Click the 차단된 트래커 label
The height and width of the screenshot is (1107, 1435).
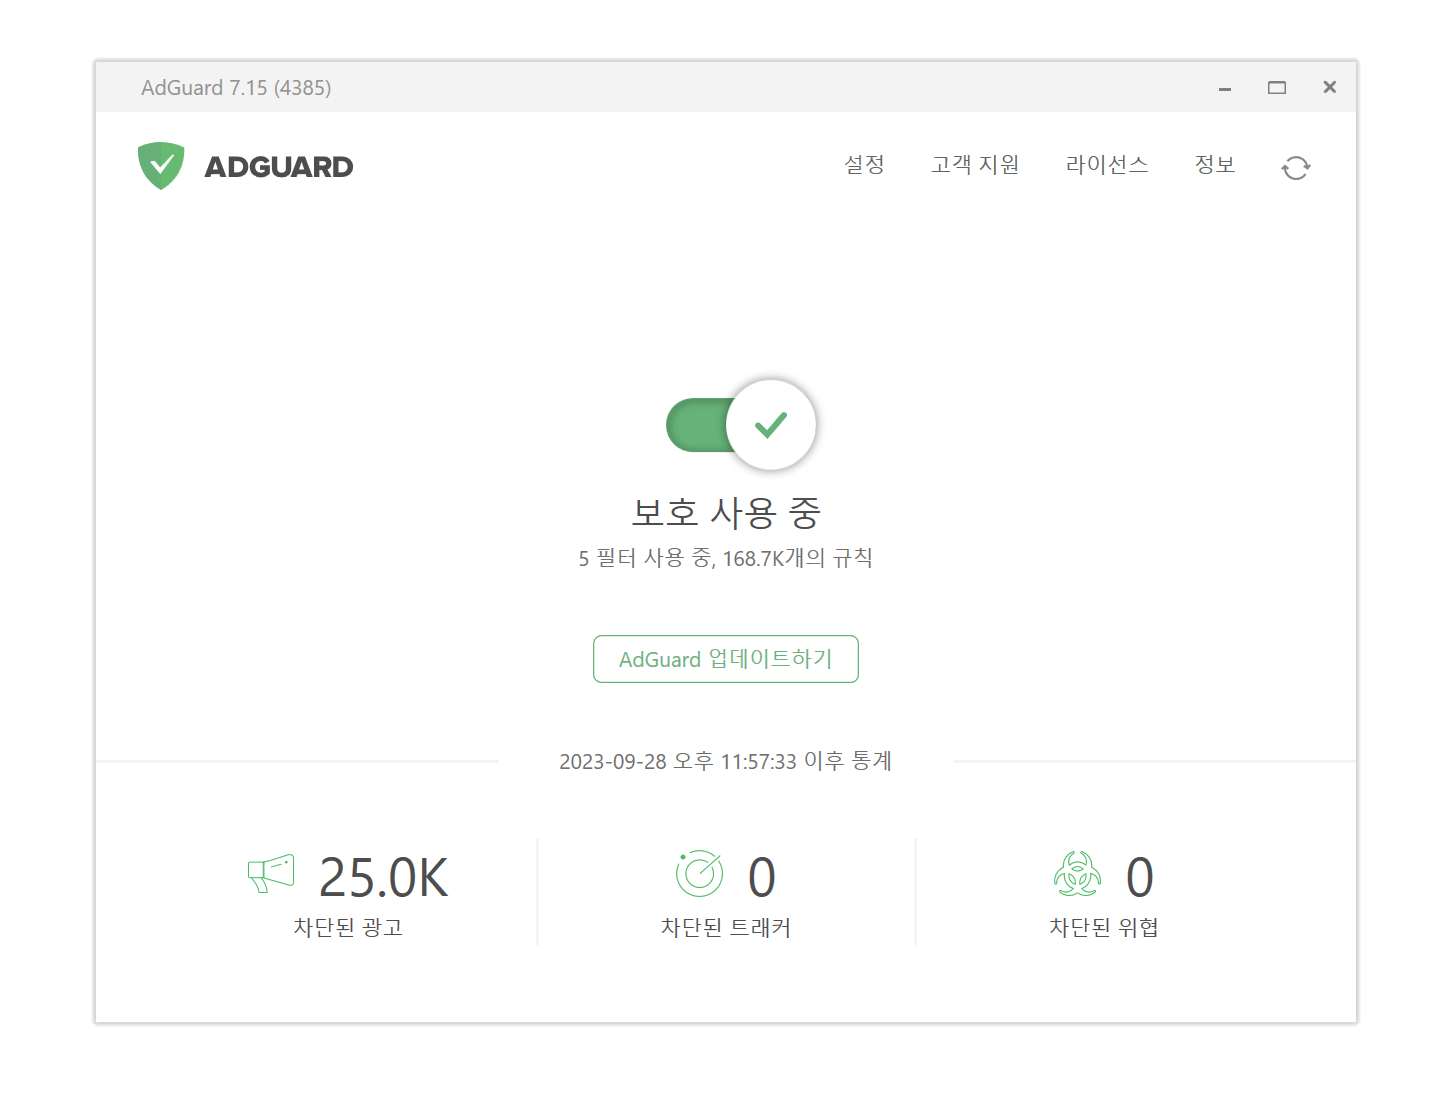click(726, 928)
